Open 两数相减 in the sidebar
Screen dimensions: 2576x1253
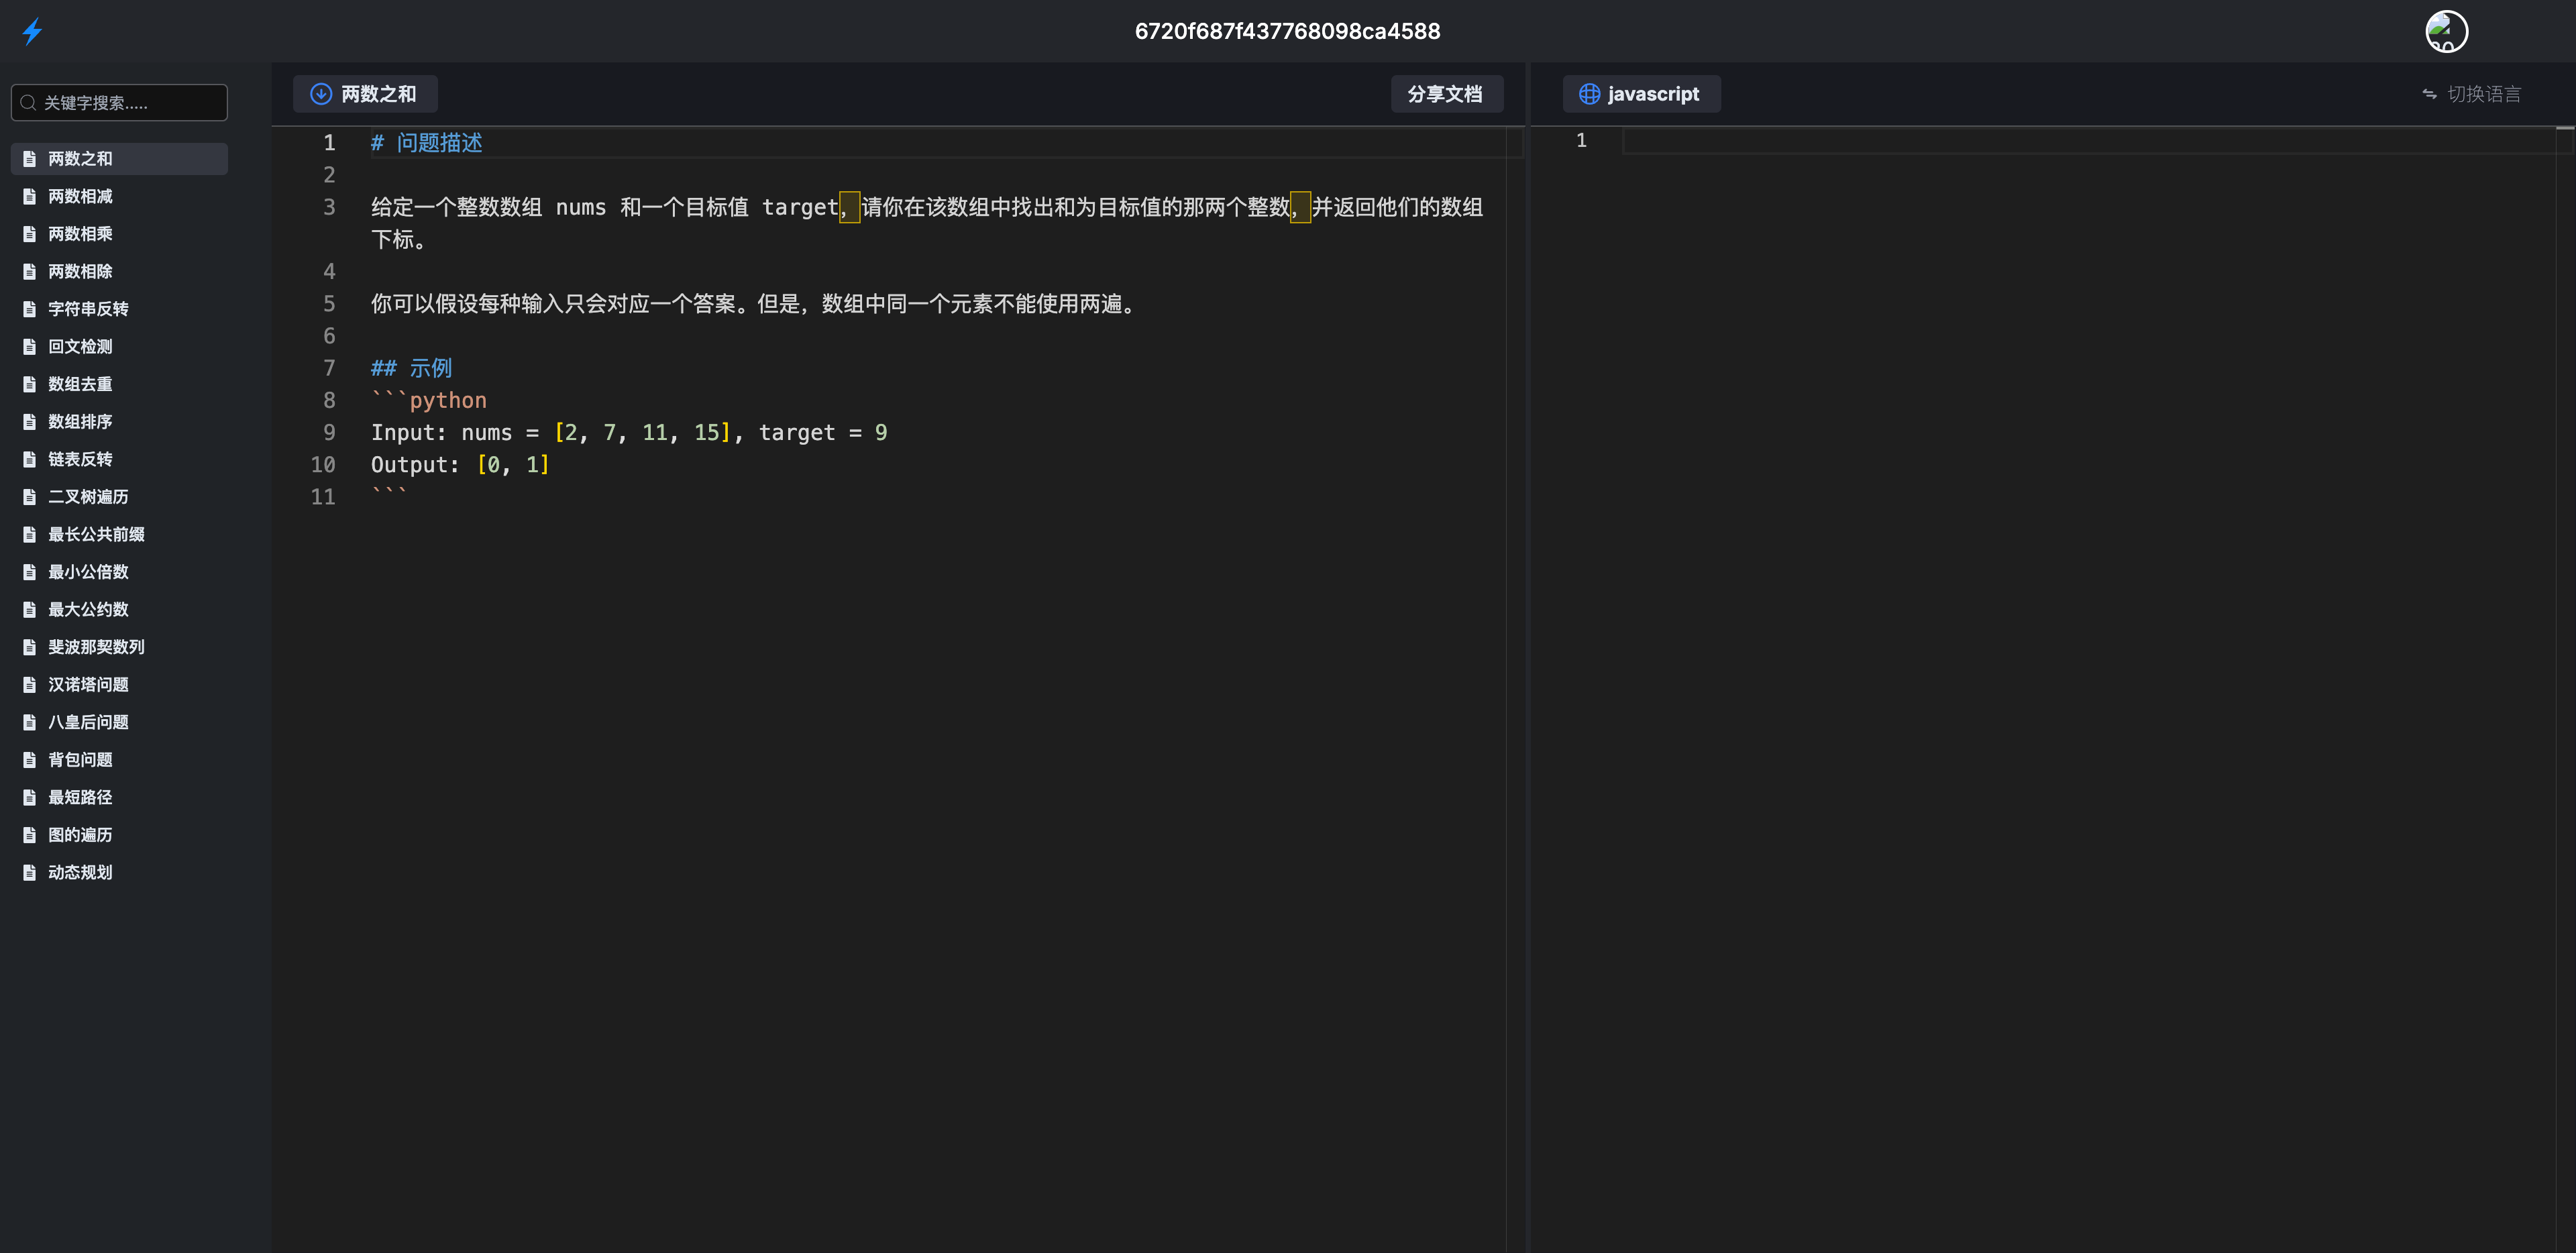[80, 196]
